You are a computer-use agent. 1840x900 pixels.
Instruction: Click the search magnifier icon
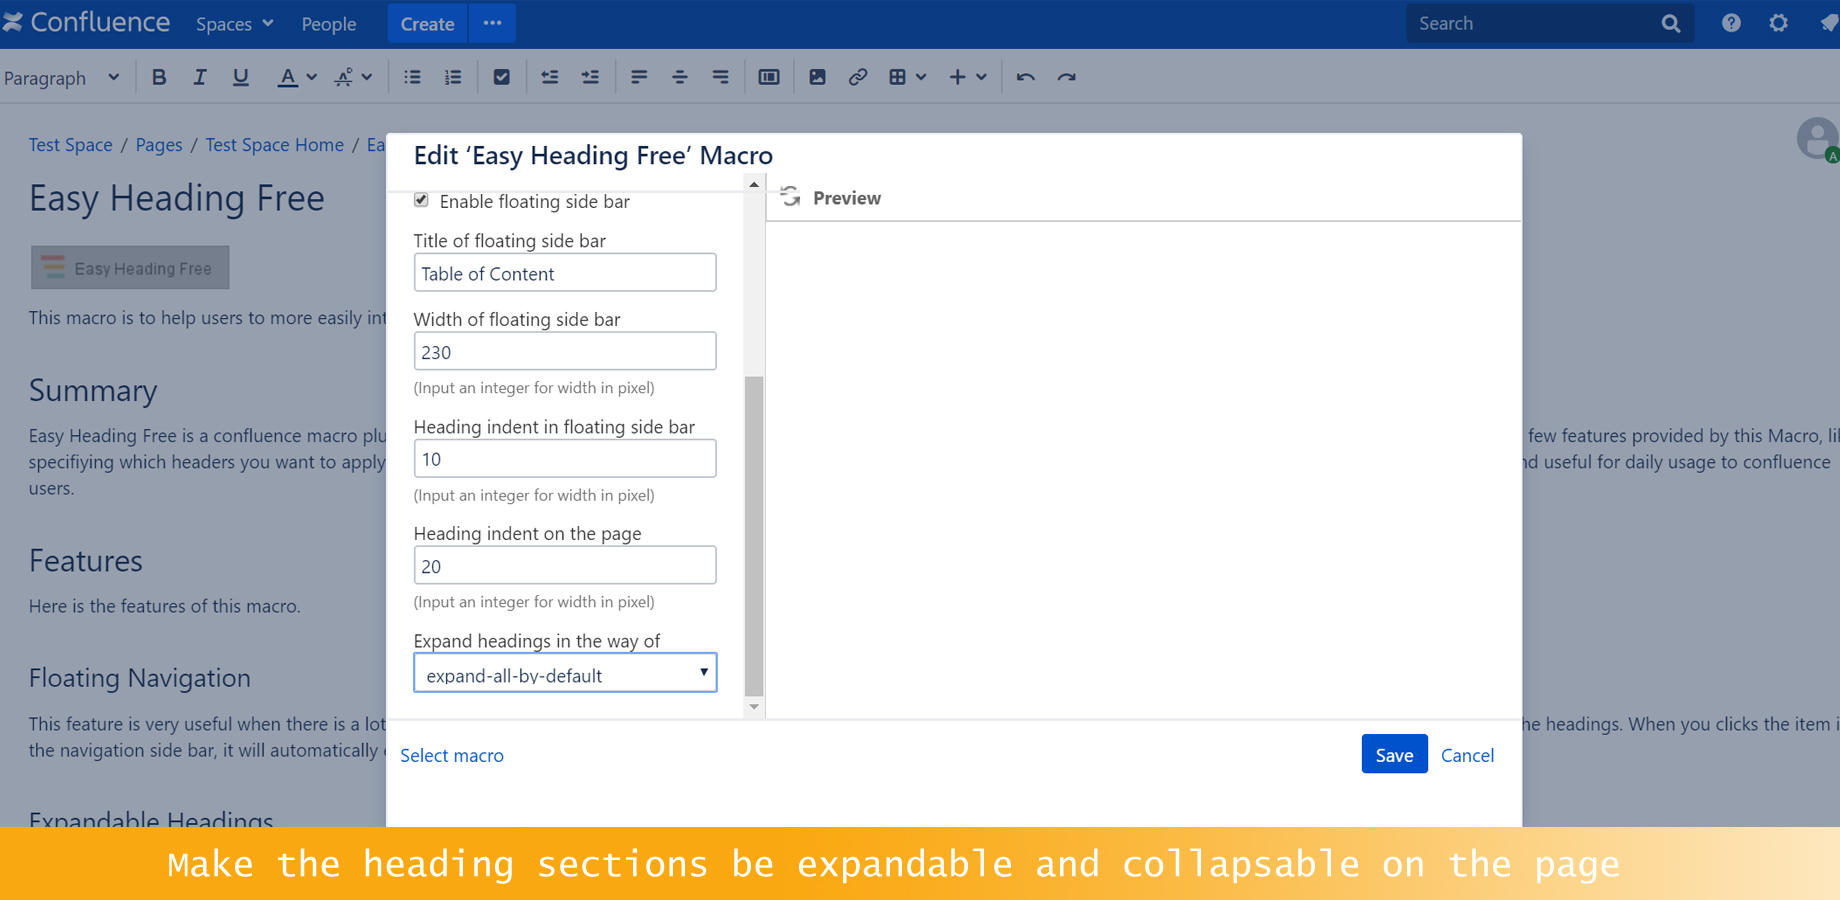[1671, 23]
